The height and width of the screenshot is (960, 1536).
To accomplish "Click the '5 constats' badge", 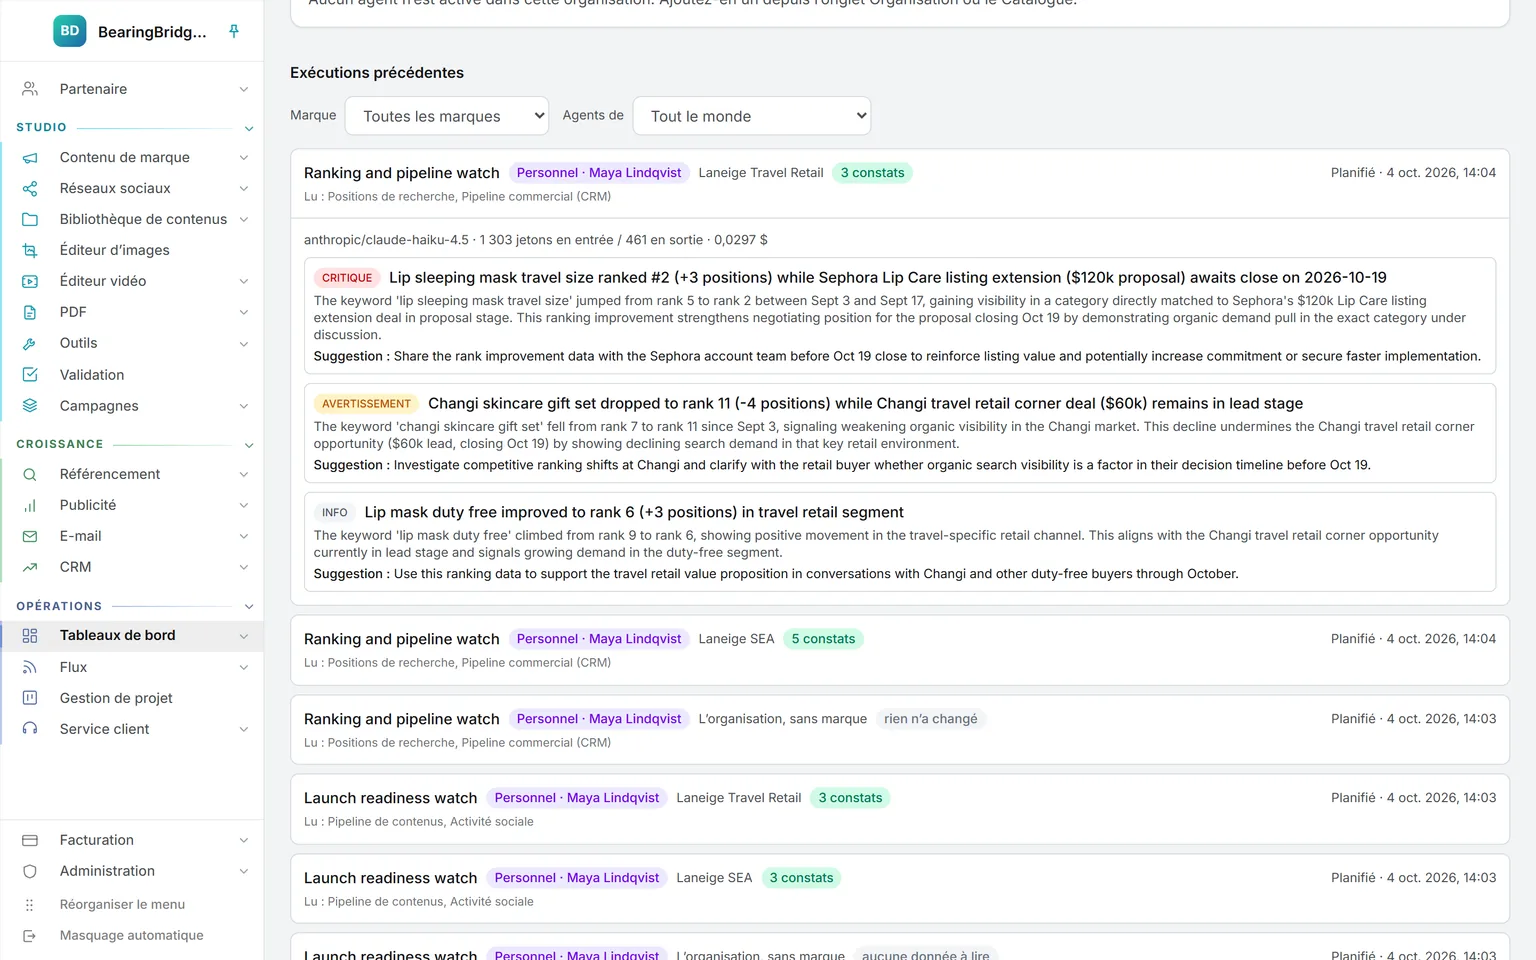I will coord(823,639).
